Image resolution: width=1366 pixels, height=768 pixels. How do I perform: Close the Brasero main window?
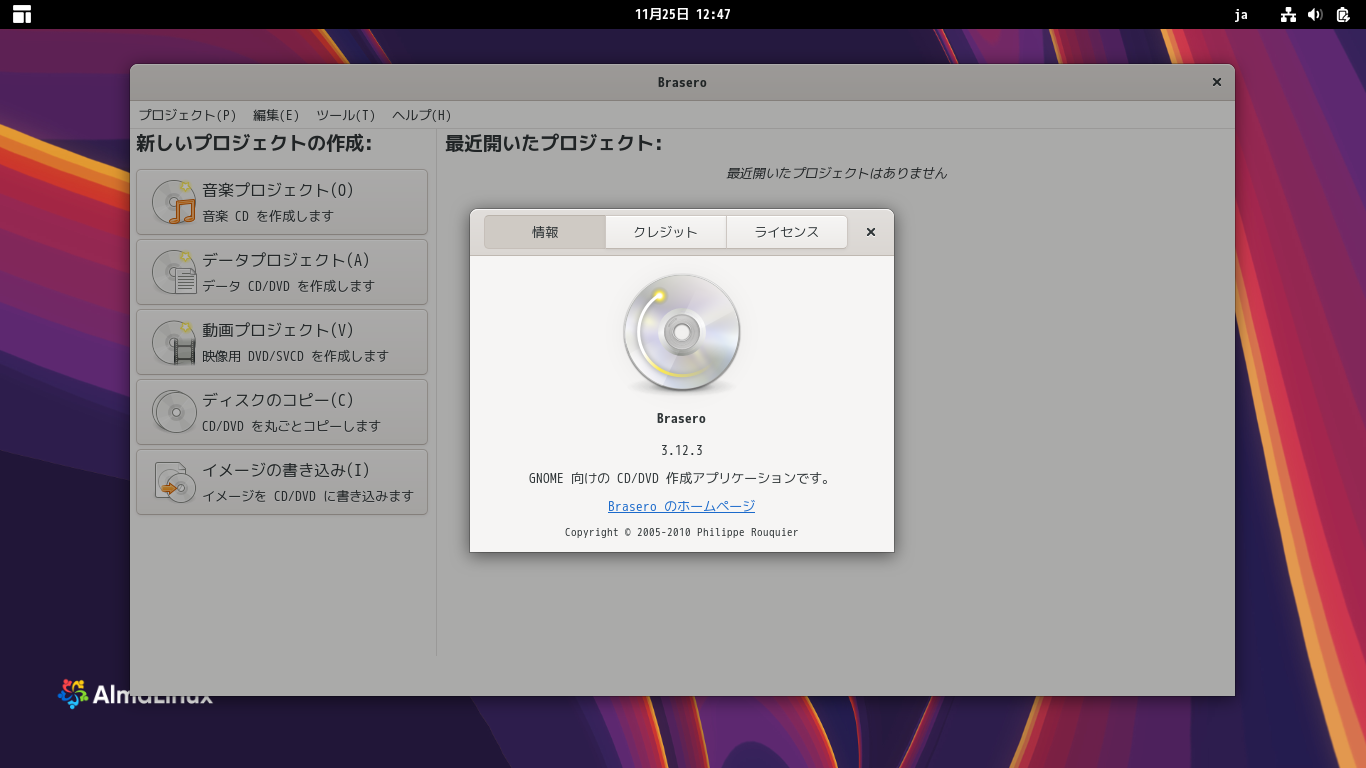[x=1217, y=82]
